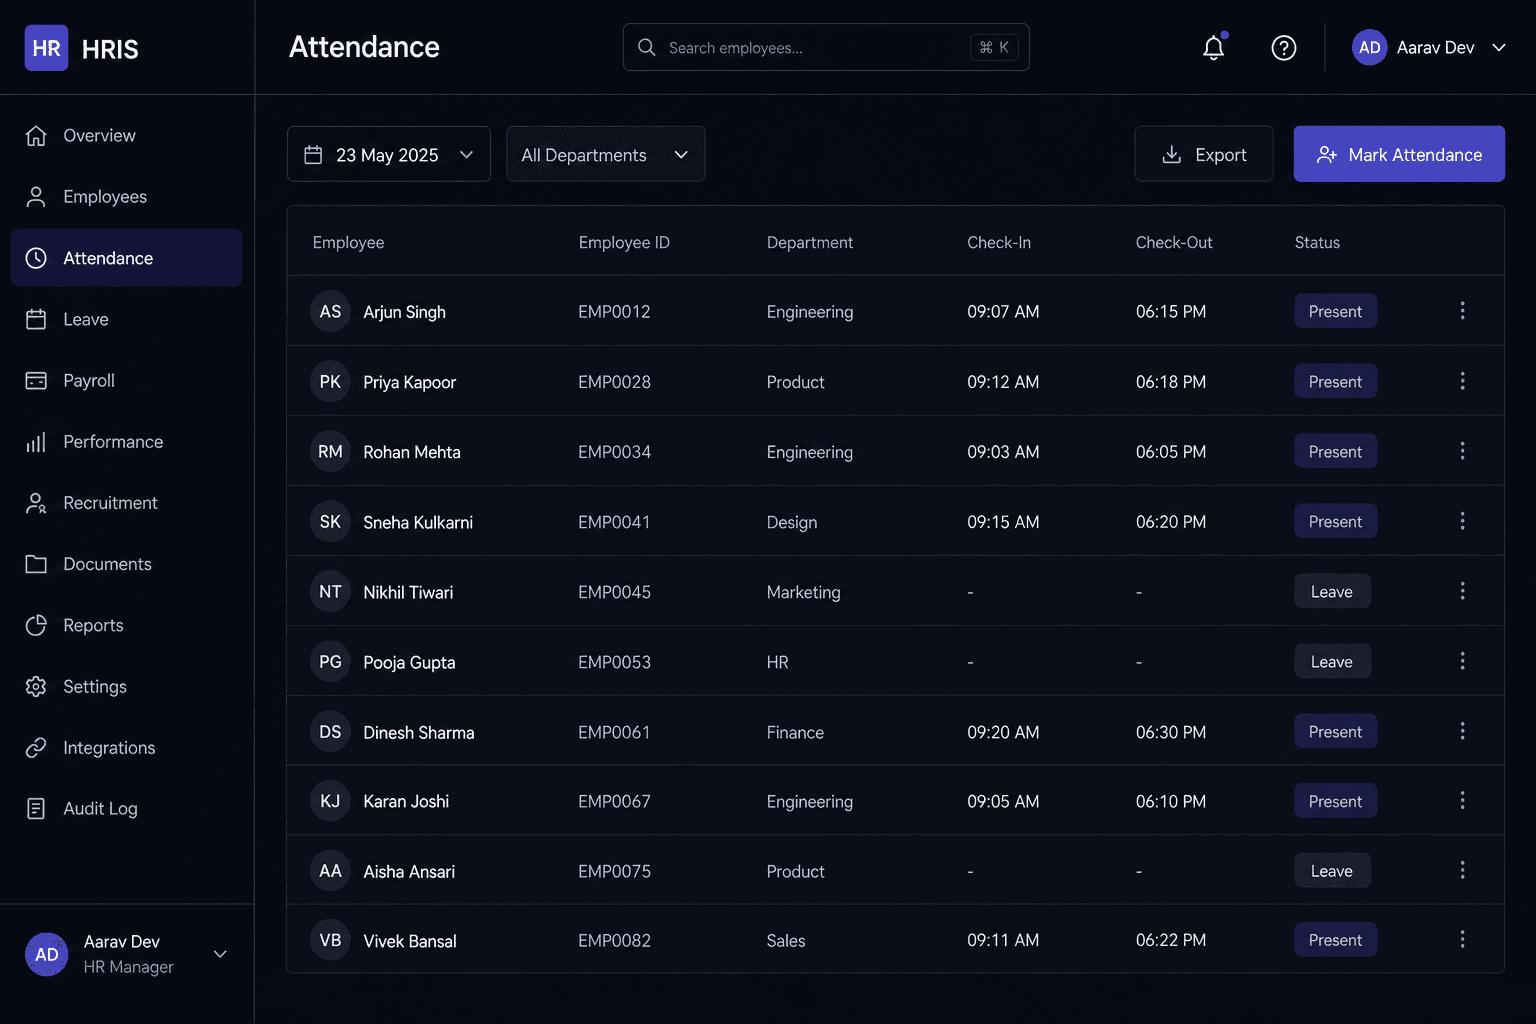This screenshot has width=1536, height=1024.
Task: Open row actions for Nikhil Tiwari
Action: point(1462,591)
